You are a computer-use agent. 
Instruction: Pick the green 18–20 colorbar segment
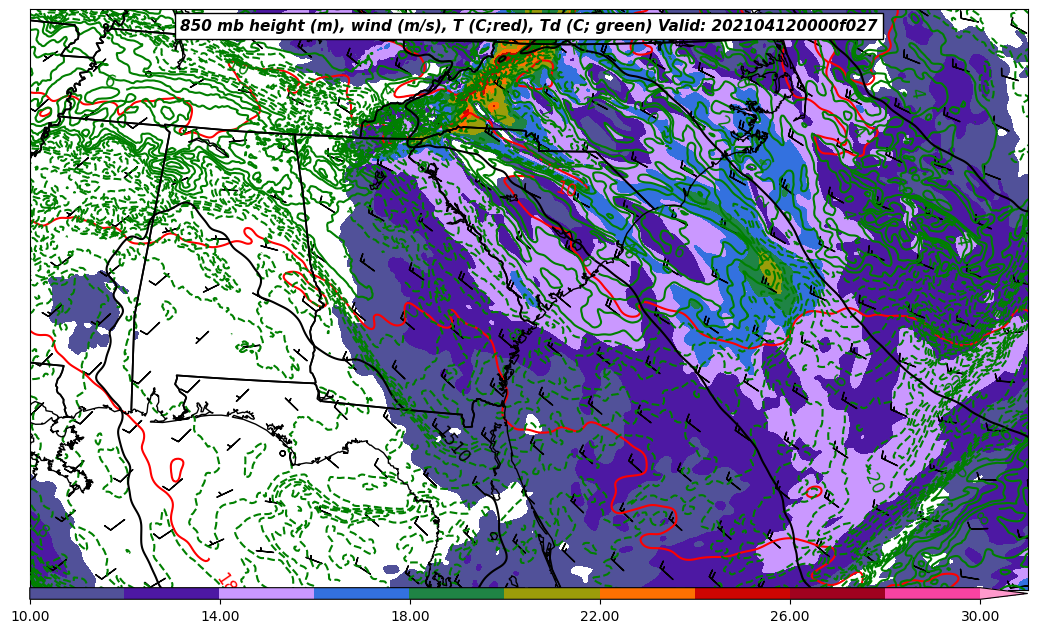point(457,593)
